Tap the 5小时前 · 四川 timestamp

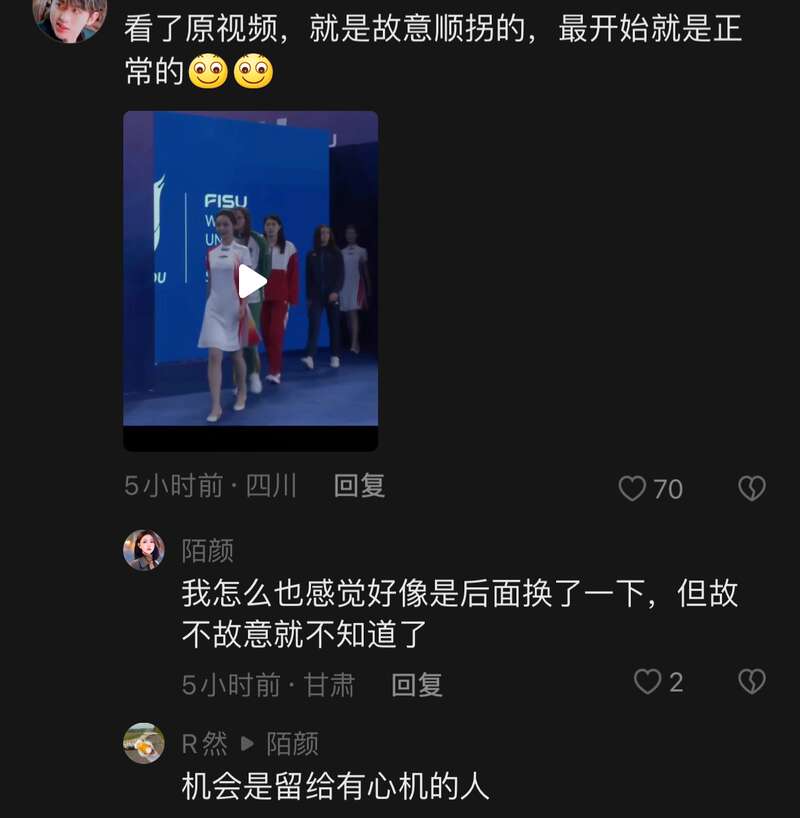click(x=210, y=486)
